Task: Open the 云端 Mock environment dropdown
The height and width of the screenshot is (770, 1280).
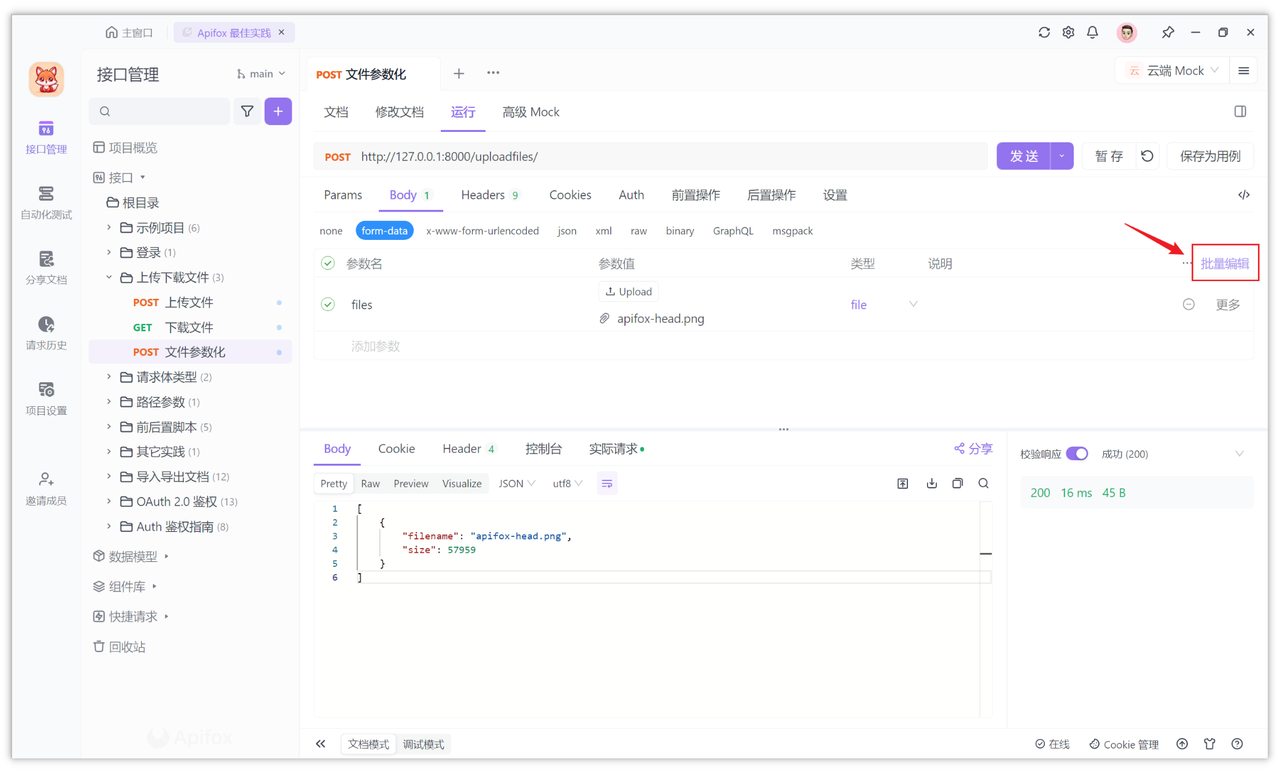Action: [1173, 71]
